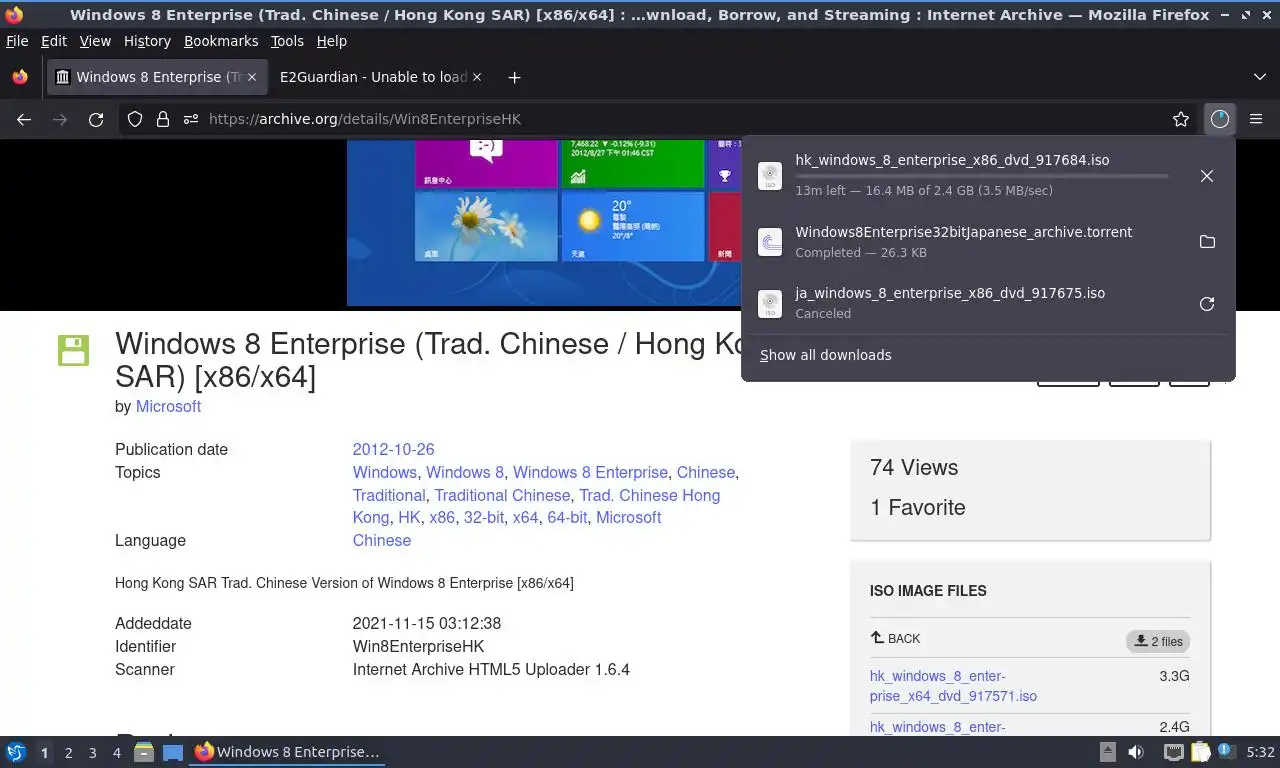
Task: Open the View menu
Action: [95, 41]
